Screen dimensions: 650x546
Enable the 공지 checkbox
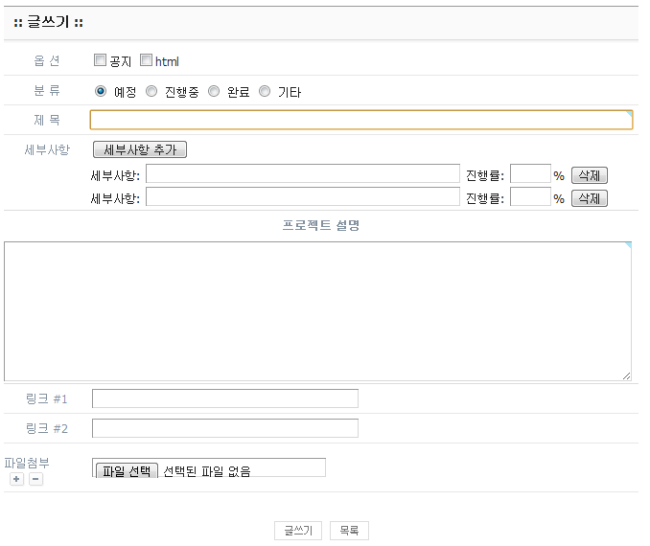tap(100, 62)
